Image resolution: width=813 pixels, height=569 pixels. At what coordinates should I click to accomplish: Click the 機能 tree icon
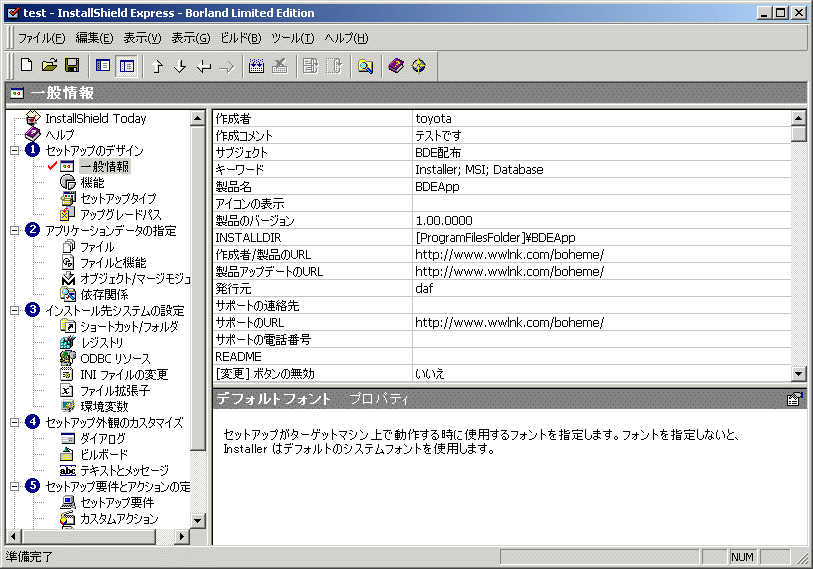point(67,182)
